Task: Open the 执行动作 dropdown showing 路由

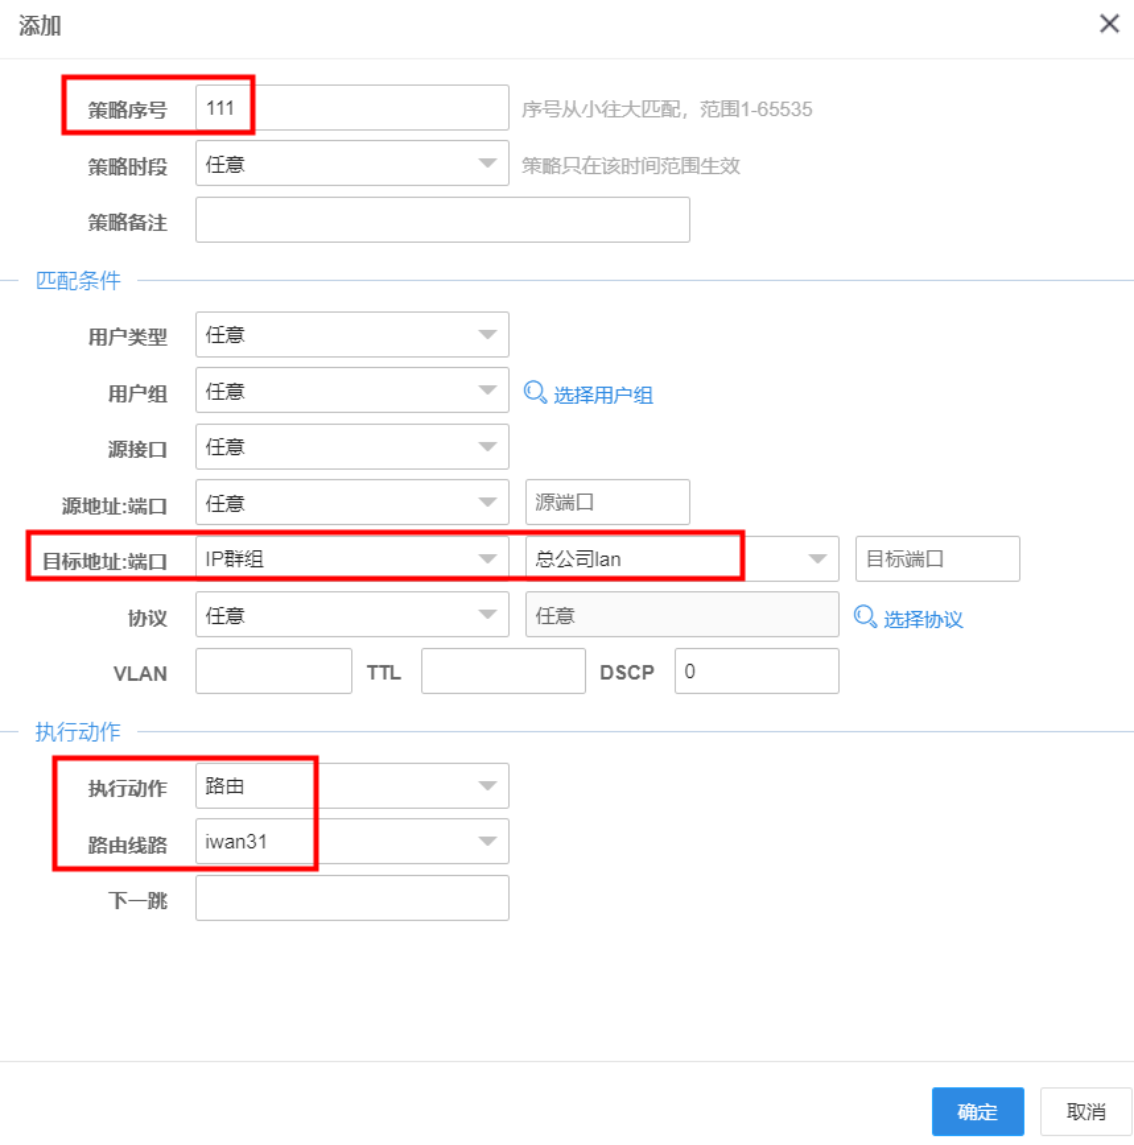Action: click(x=352, y=786)
